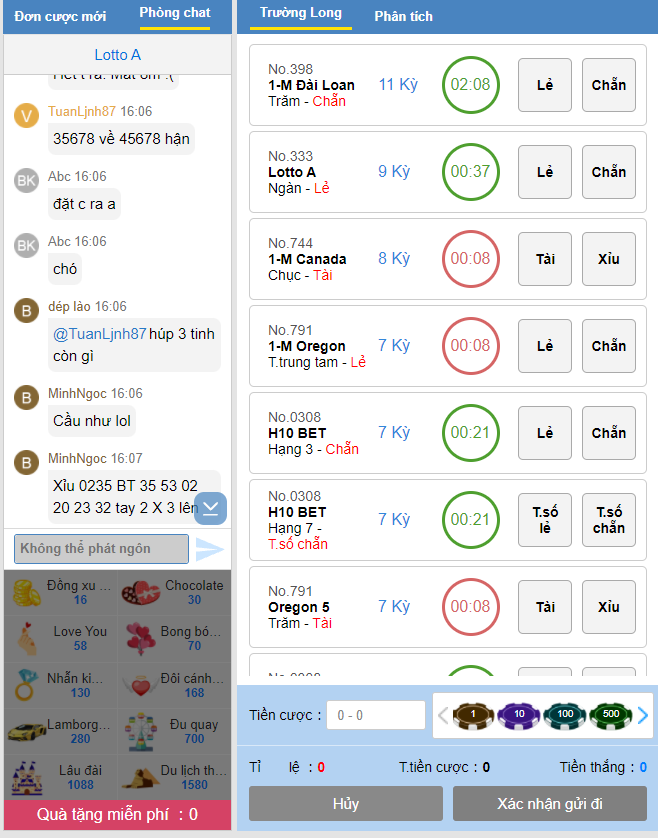658x838 pixels.
Task: Select the brown 1 betting chip
Action: [x=473, y=715]
